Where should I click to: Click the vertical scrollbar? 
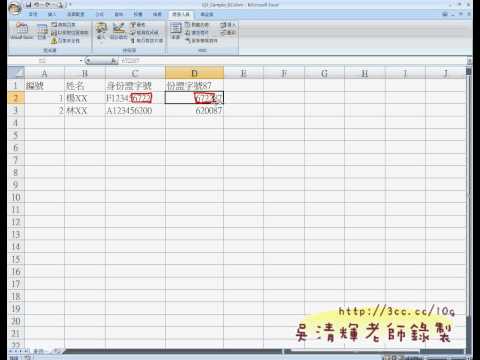point(469,208)
